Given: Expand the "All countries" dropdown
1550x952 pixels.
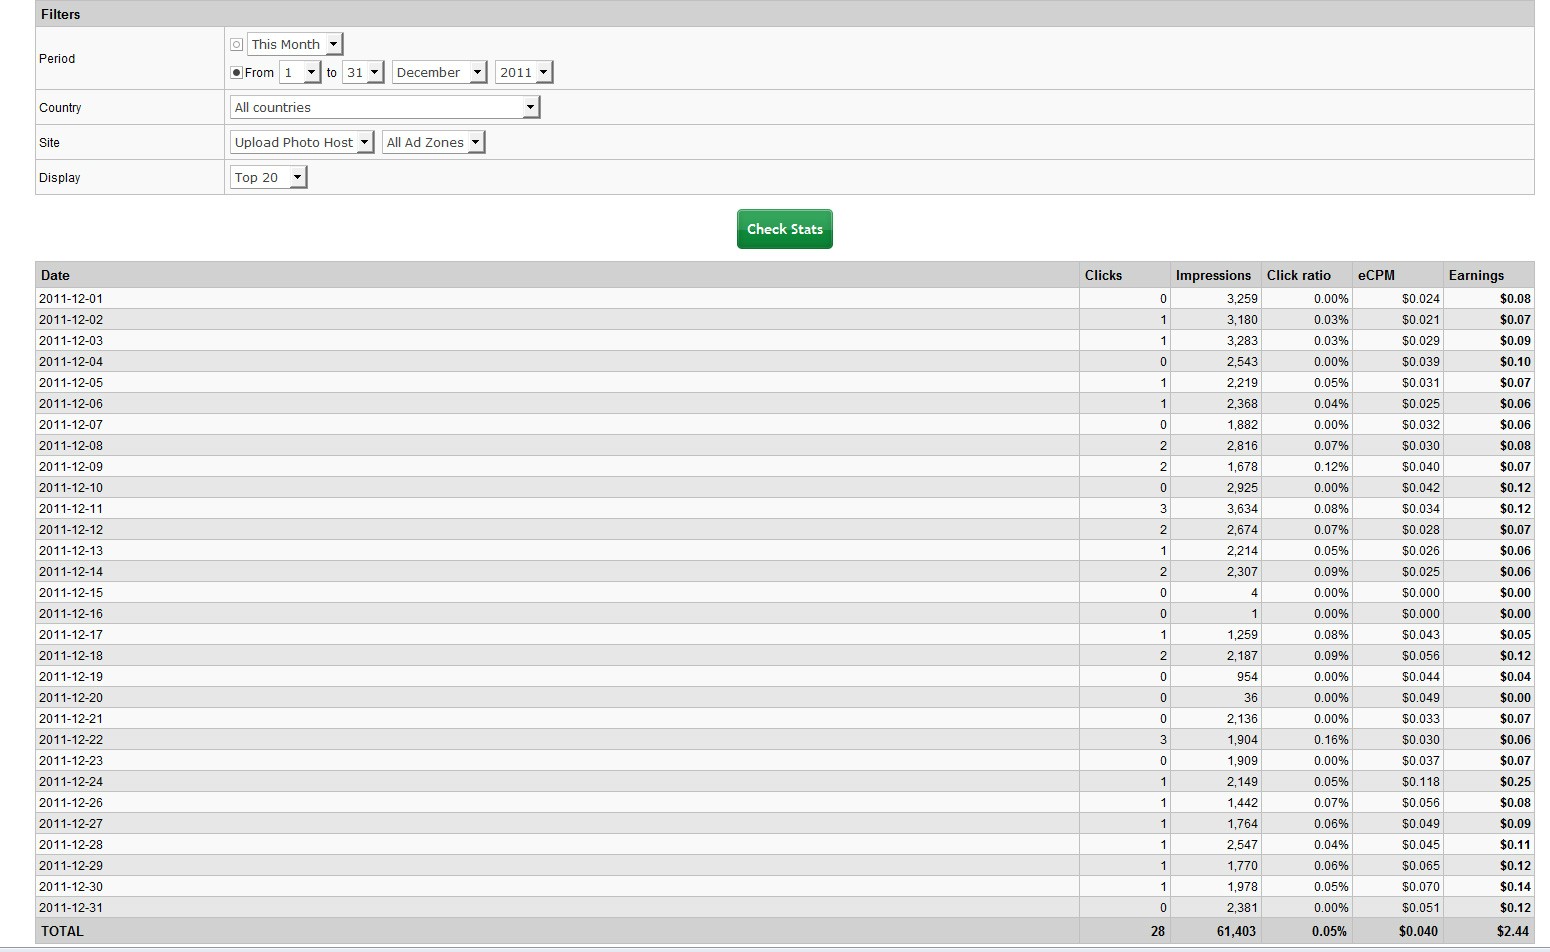Looking at the screenshot, I should pyautogui.click(x=385, y=107).
